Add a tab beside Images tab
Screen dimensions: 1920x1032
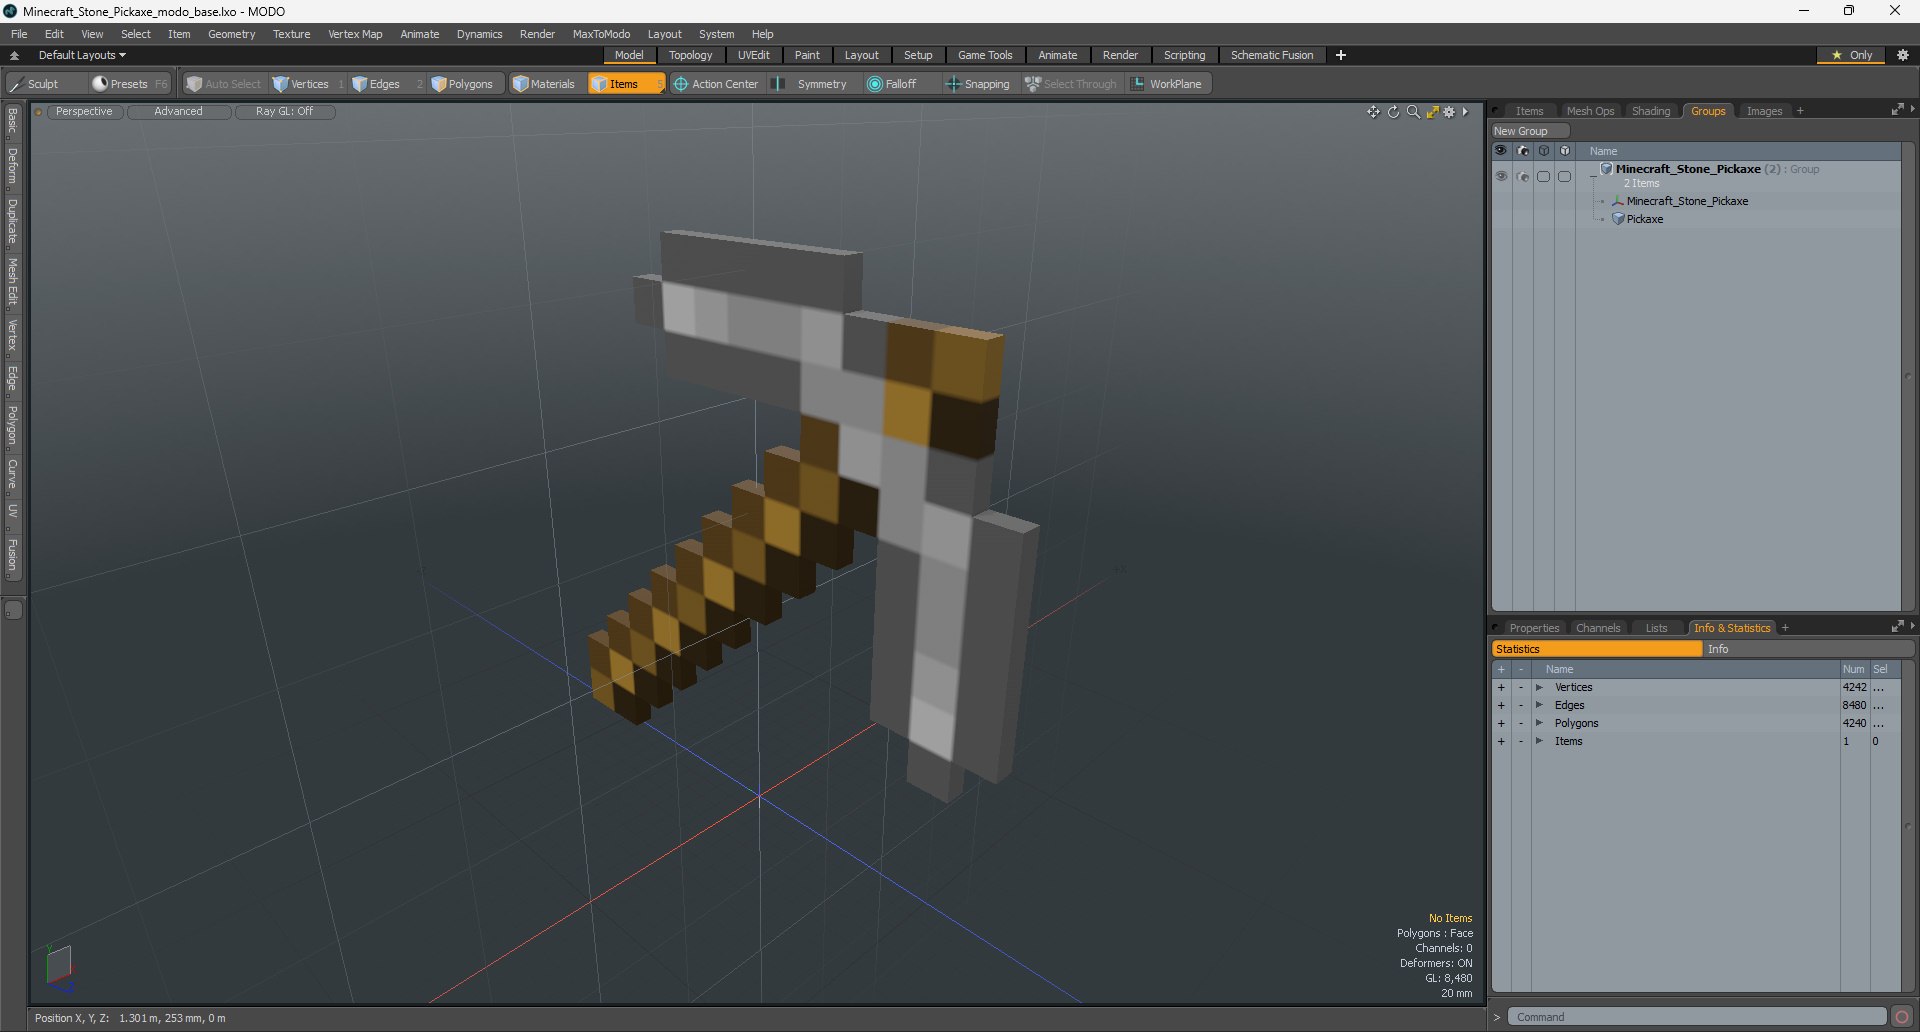(x=1800, y=111)
